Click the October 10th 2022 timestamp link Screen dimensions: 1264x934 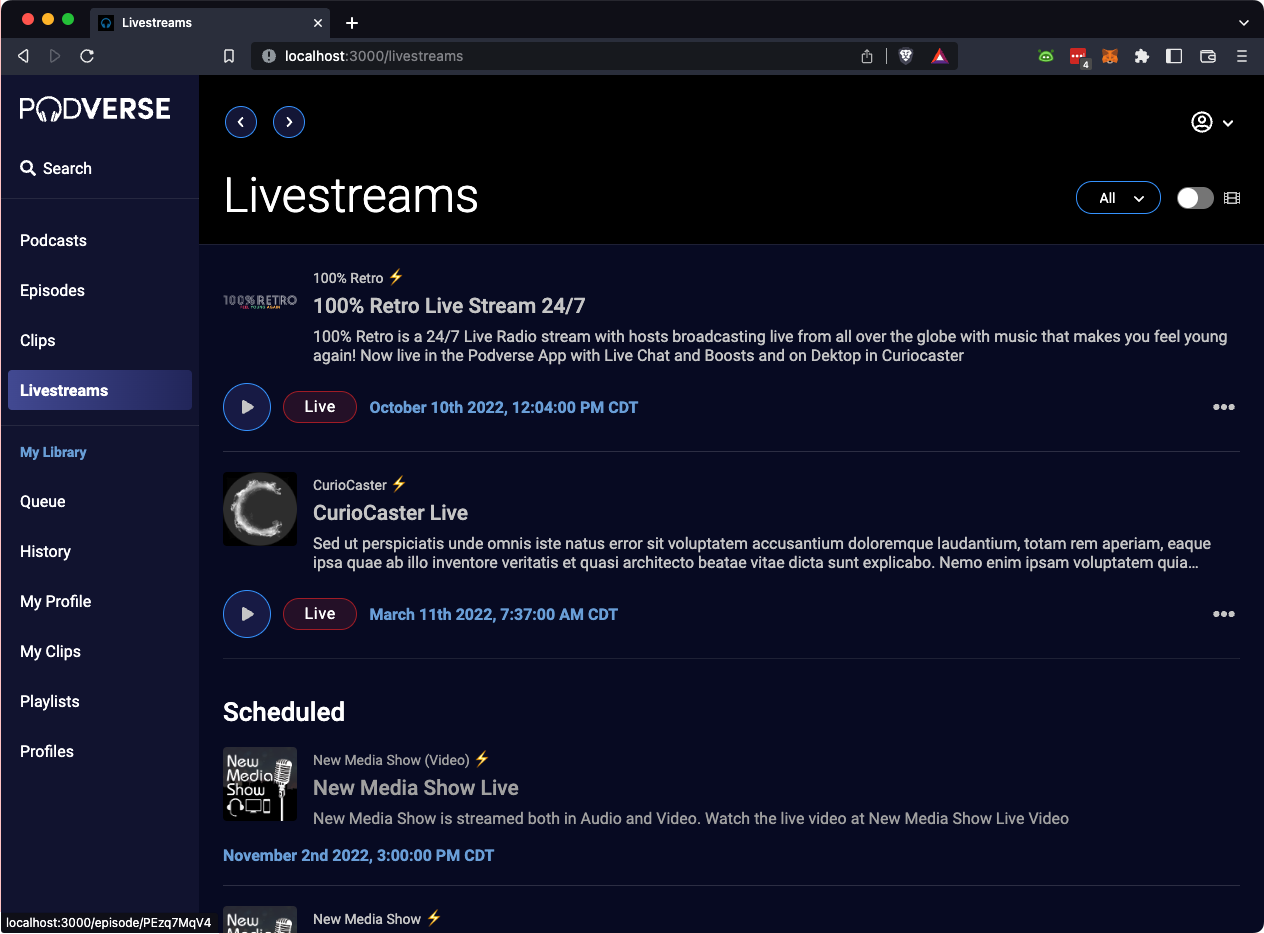pyautogui.click(x=503, y=407)
